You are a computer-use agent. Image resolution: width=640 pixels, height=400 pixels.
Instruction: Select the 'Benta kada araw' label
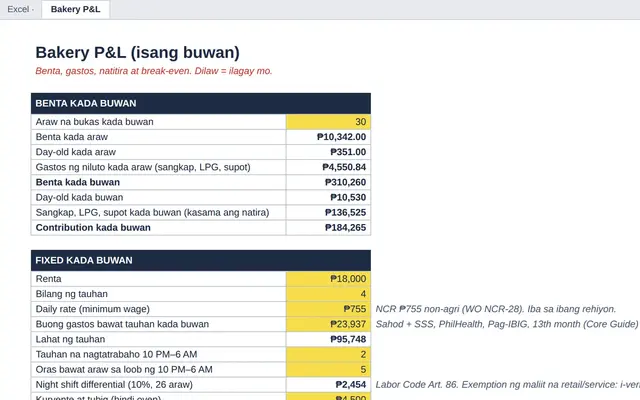(x=72, y=137)
